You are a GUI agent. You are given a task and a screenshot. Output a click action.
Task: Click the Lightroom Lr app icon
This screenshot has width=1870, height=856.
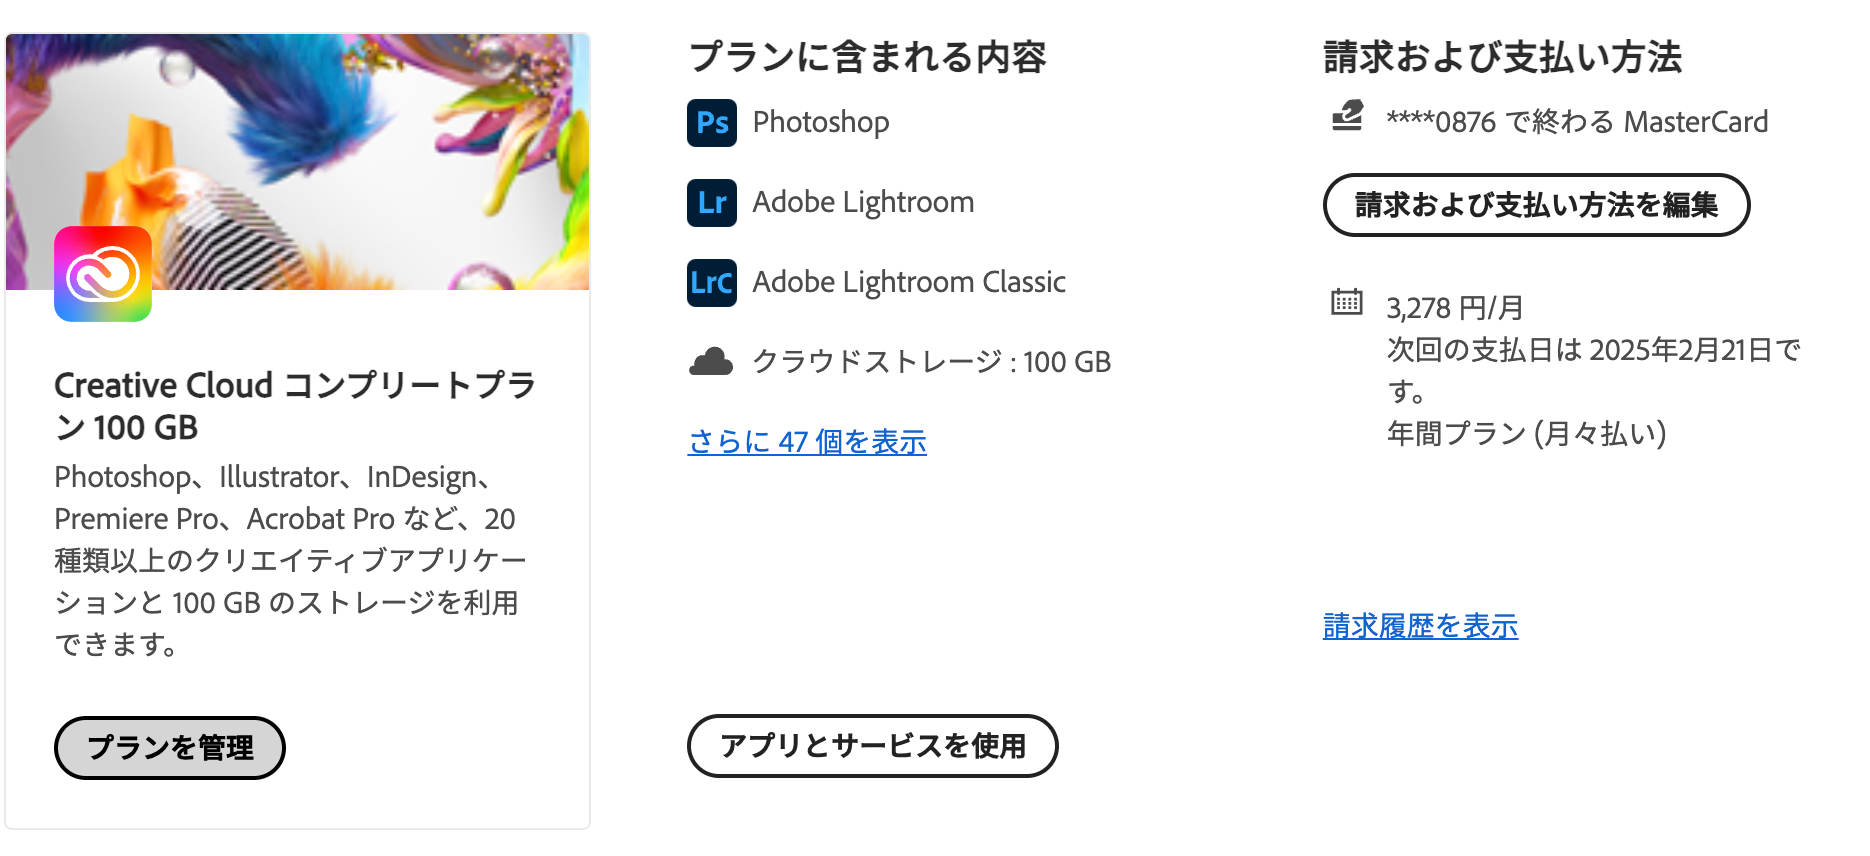712,203
